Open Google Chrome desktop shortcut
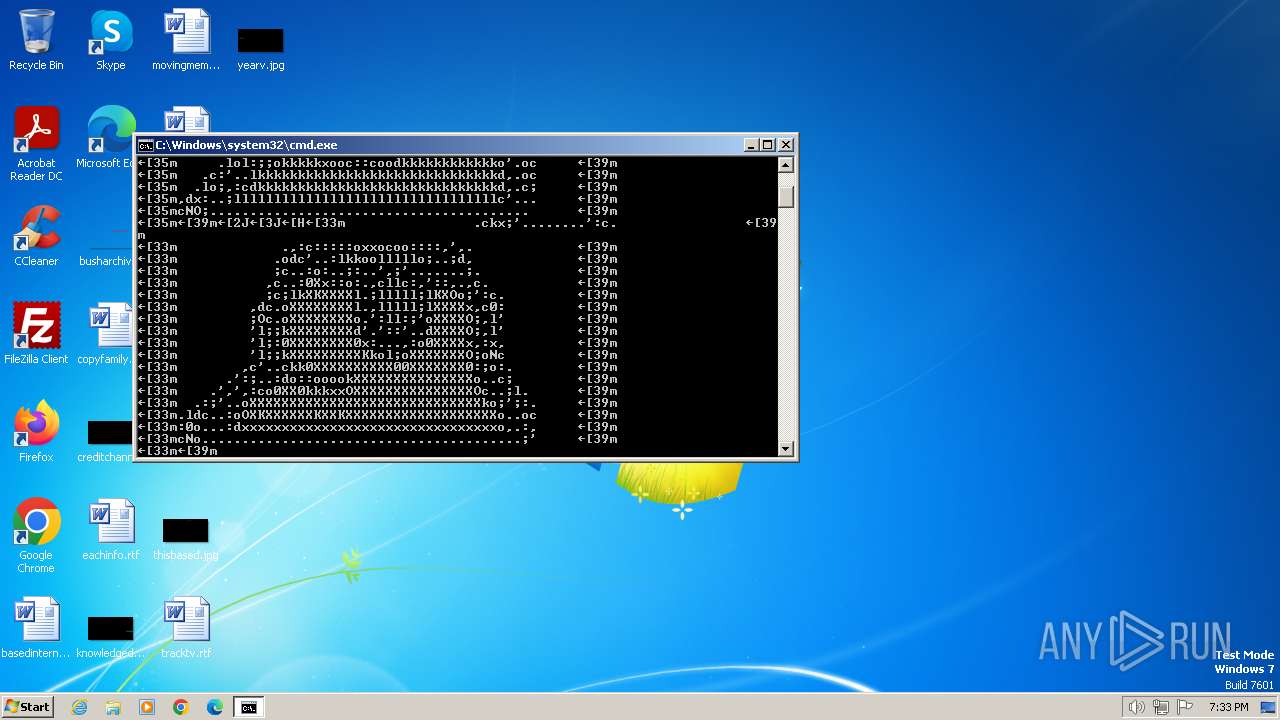The image size is (1280, 720). click(x=36, y=536)
